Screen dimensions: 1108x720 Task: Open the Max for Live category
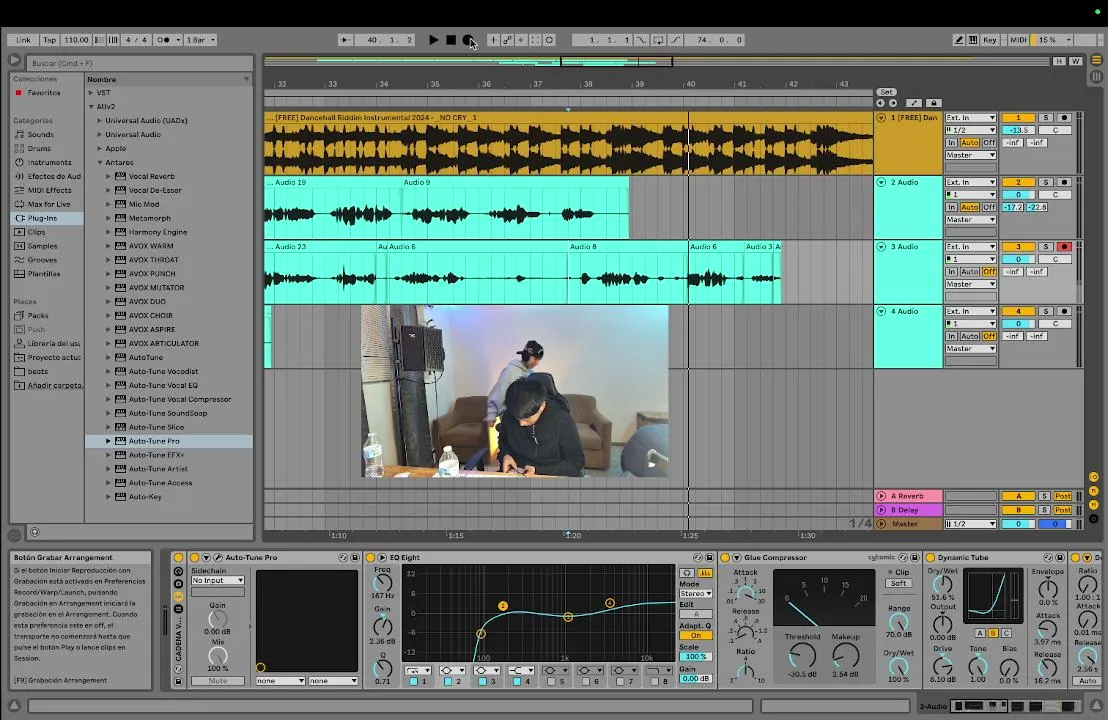[x=49, y=204]
